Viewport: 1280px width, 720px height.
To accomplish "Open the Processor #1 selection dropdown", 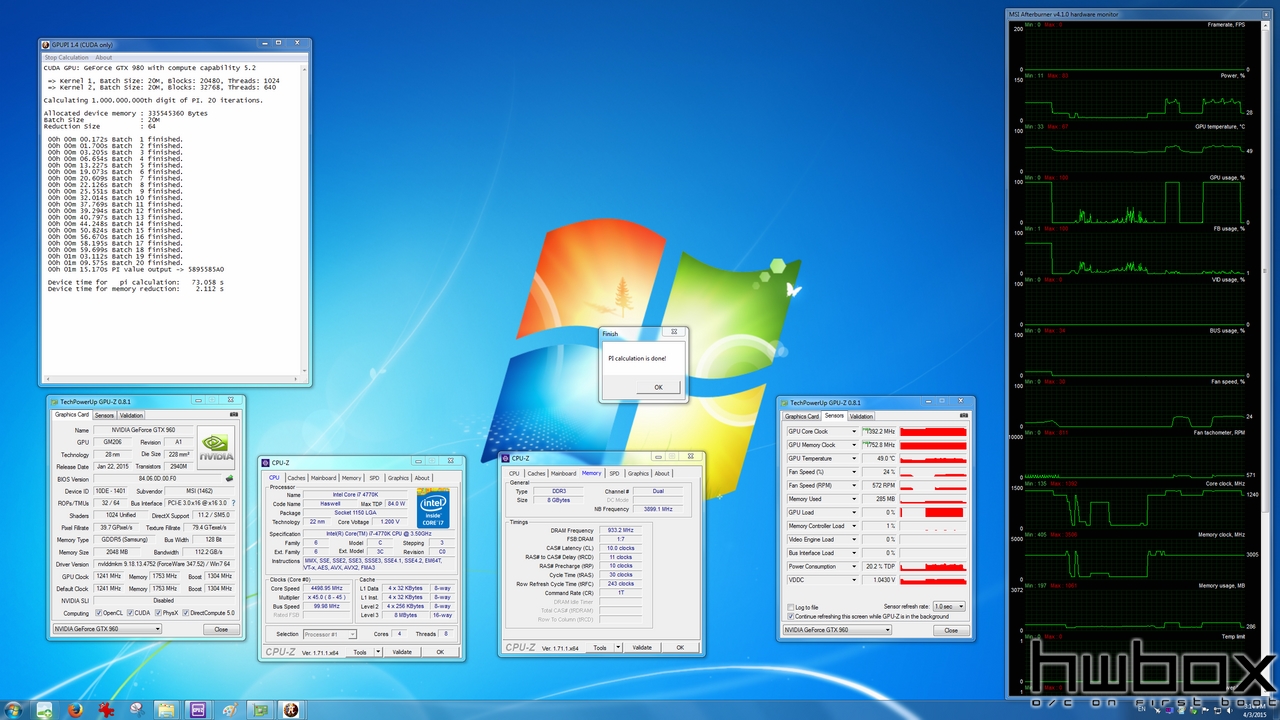I will click(330, 634).
